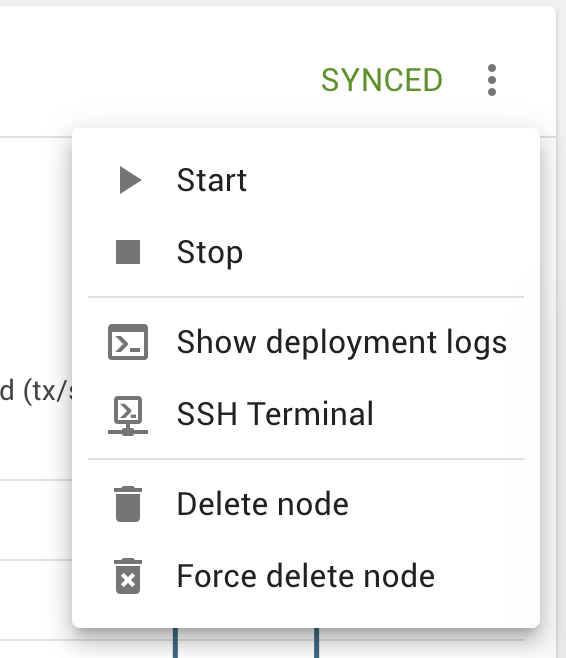Click the square stop icon

(x=128, y=252)
